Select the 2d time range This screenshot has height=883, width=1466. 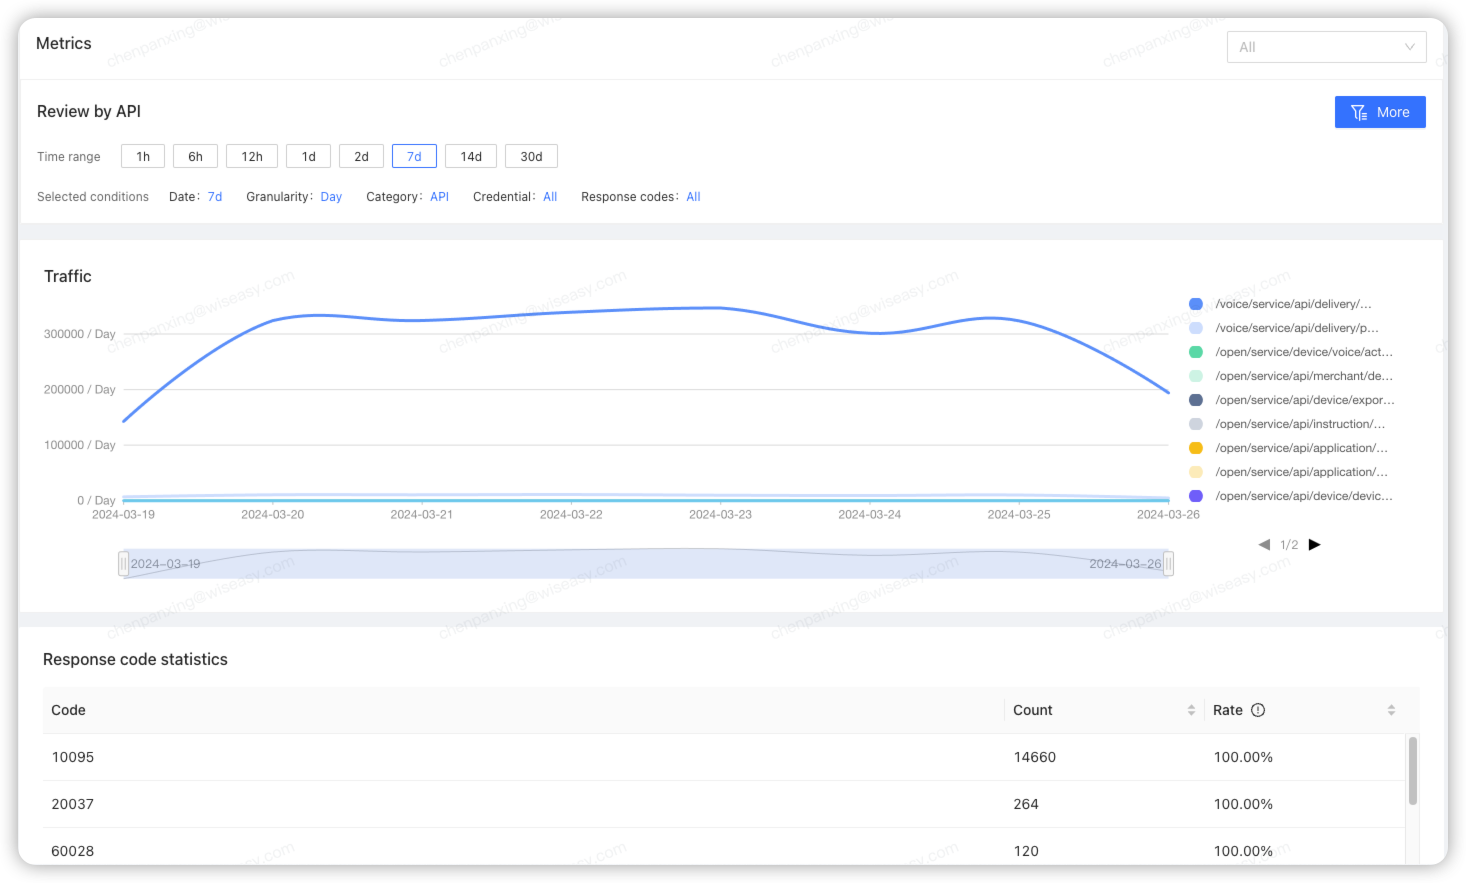[361, 156]
